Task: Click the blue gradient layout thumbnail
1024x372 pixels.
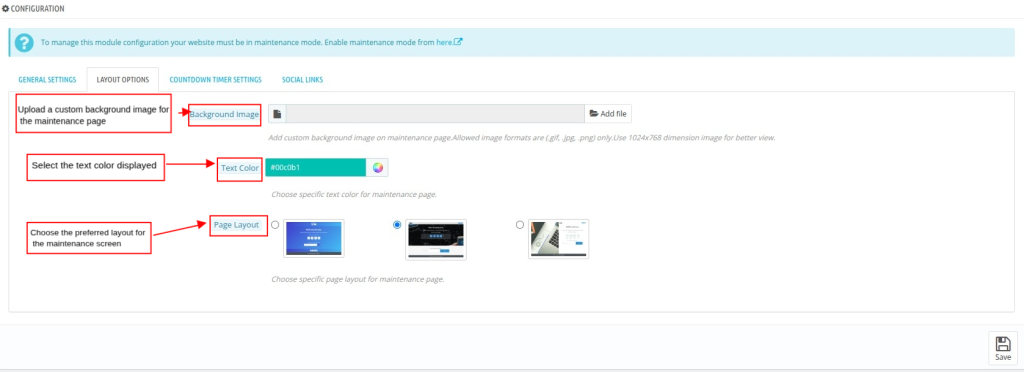Action: click(313, 239)
